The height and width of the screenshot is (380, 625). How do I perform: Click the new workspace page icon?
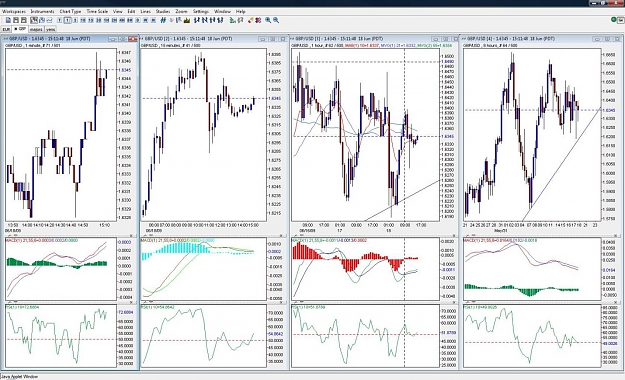[x=8, y=20]
